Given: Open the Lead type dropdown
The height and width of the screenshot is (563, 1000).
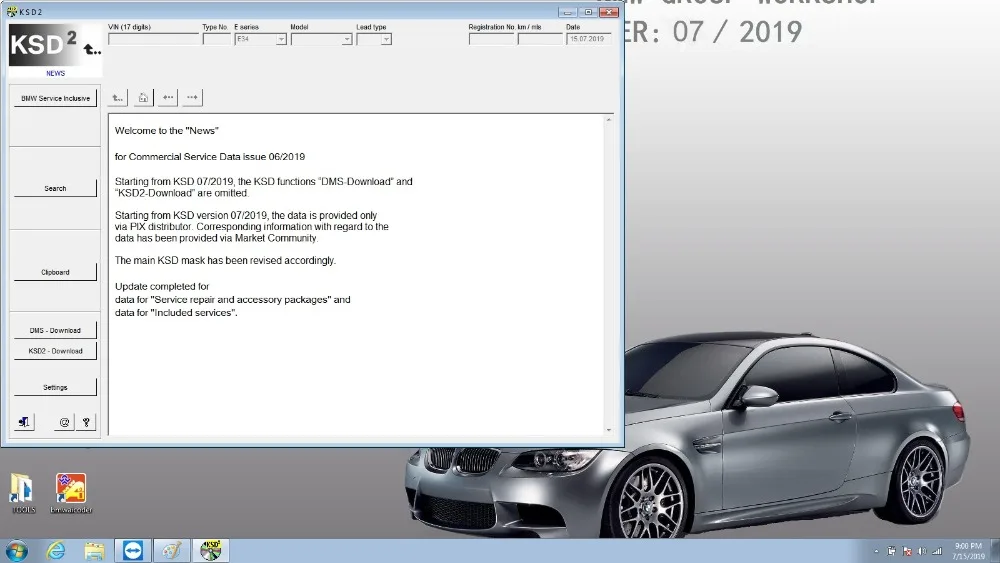Looking at the screenshot, I should click(x=386, y=40).
